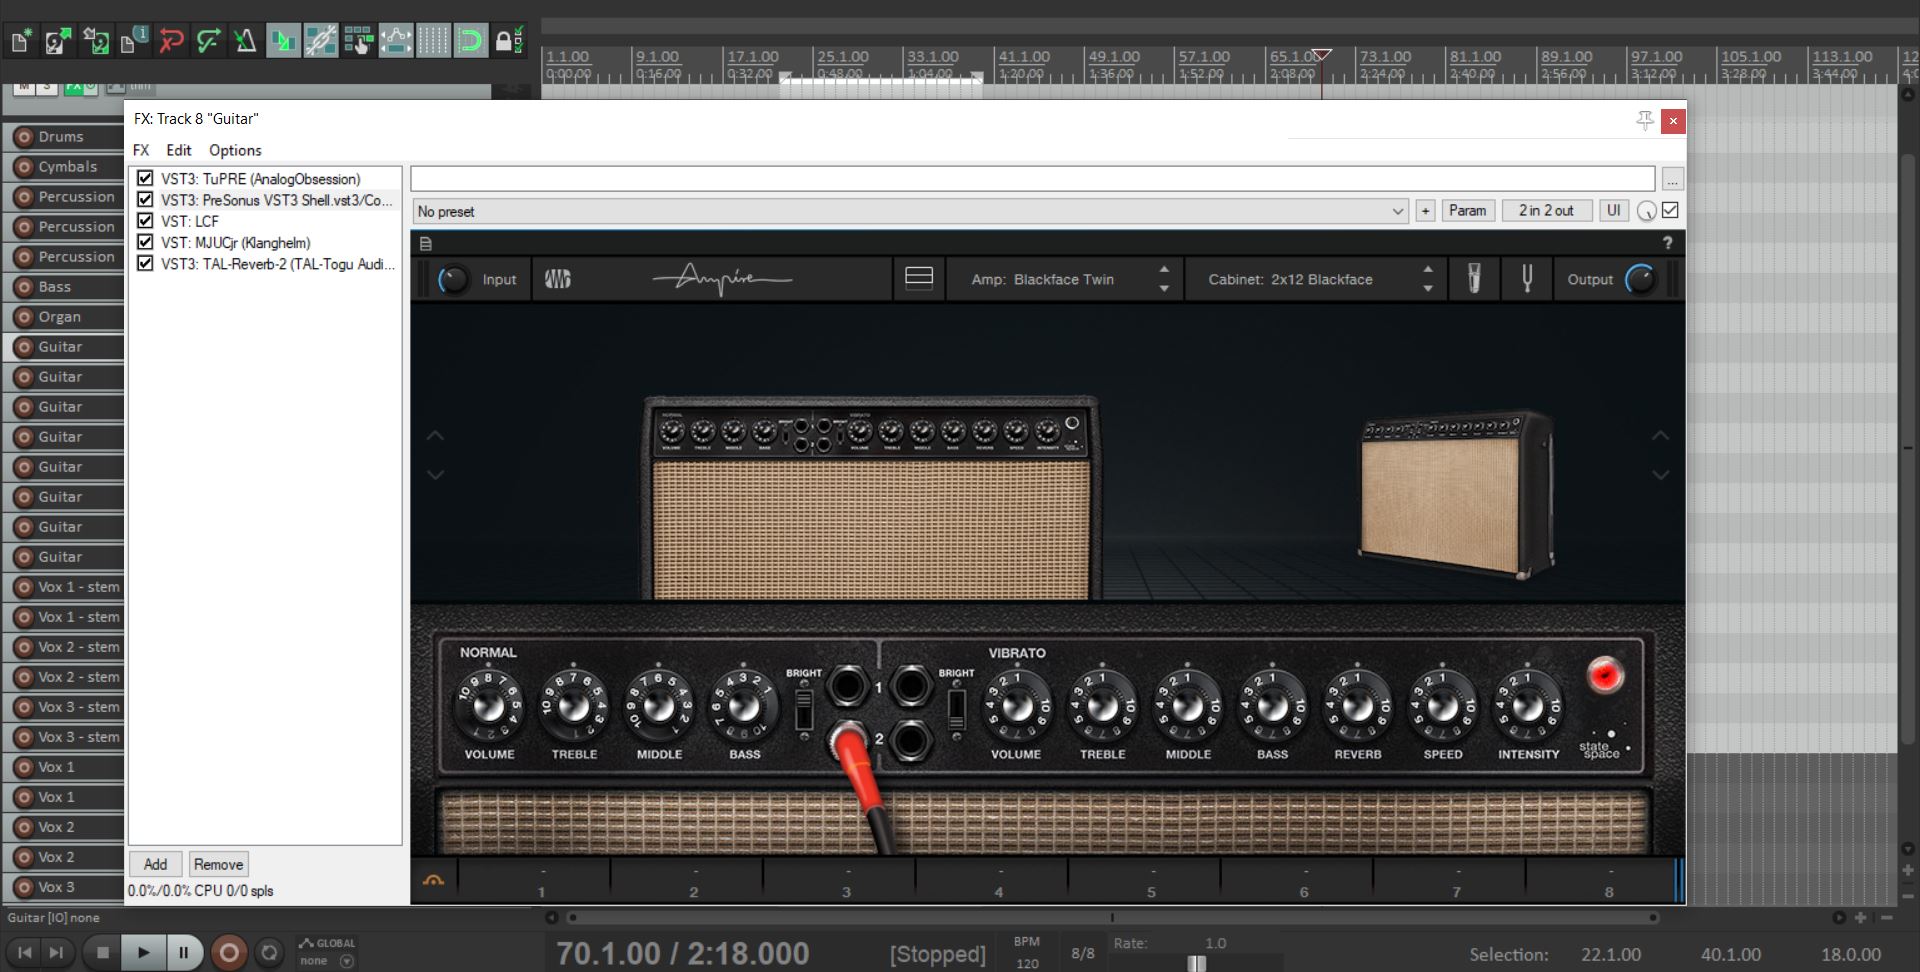Click the Ampire microphone icon

coord(1474,279)
